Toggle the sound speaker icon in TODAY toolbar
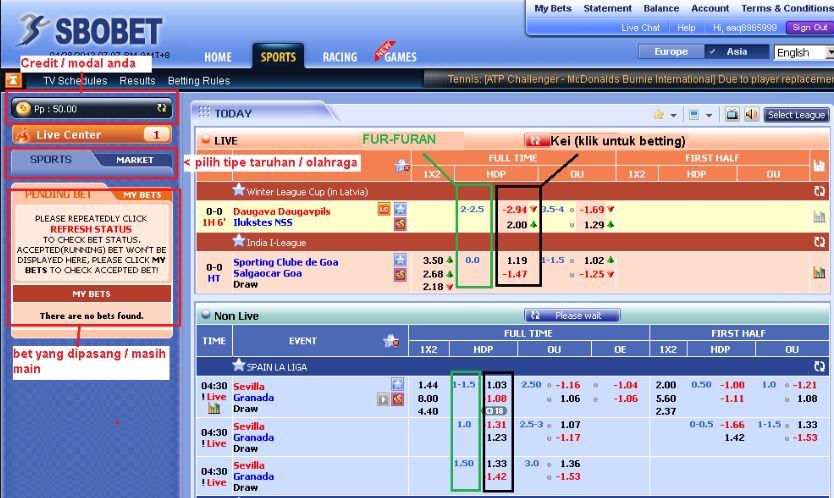 (x=751, y=114)
